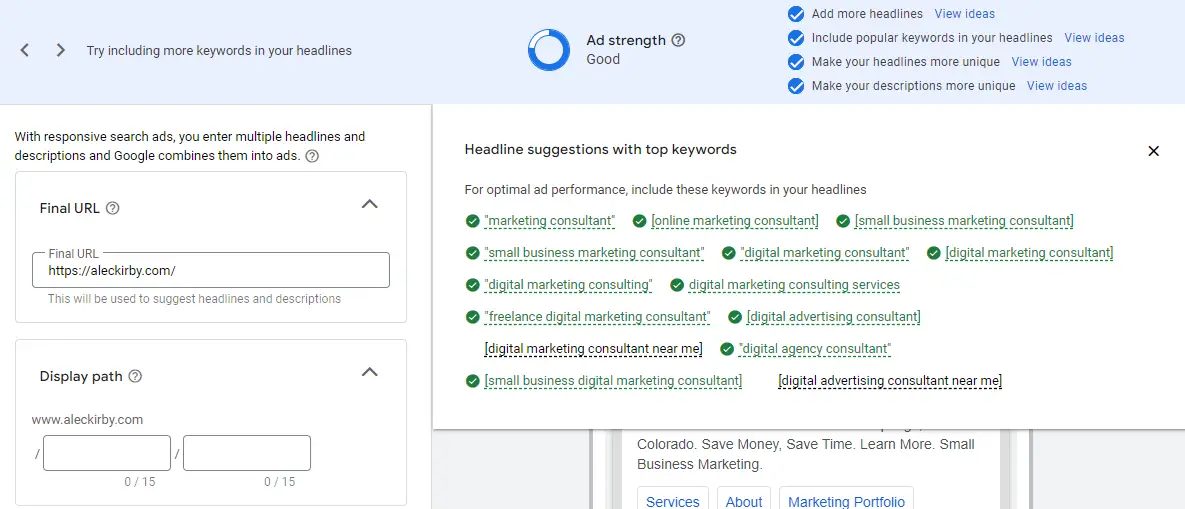The height and width of the screenshot is (509, 1185).
Task: Click Include popular keywords checkmark
Action: (x=796, y=38)
